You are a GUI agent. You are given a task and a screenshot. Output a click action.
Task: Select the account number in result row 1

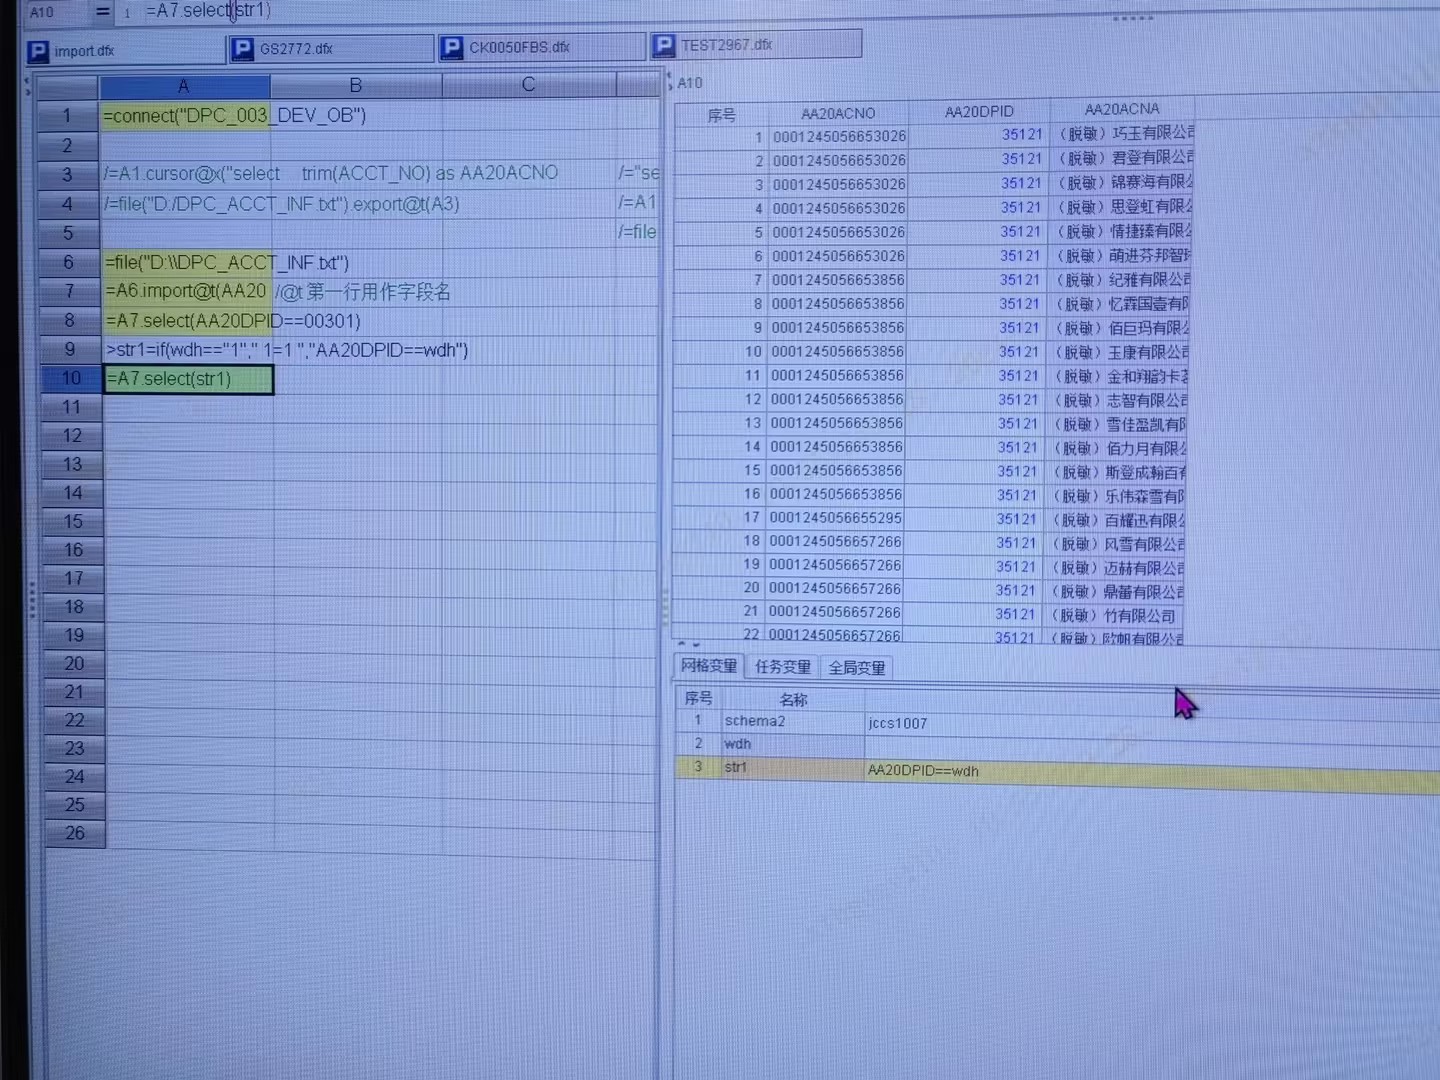point(839,136)
